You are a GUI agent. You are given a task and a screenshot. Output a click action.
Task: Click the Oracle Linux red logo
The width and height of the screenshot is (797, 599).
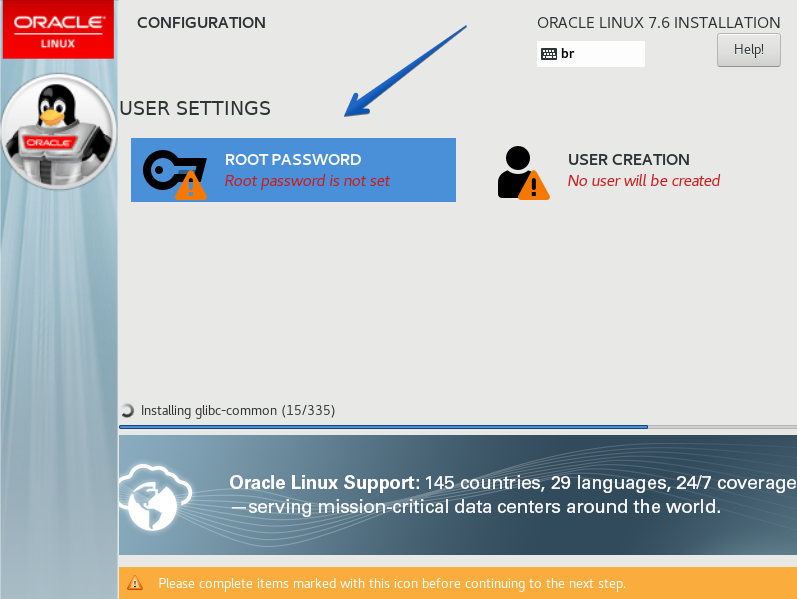point(58,30)
